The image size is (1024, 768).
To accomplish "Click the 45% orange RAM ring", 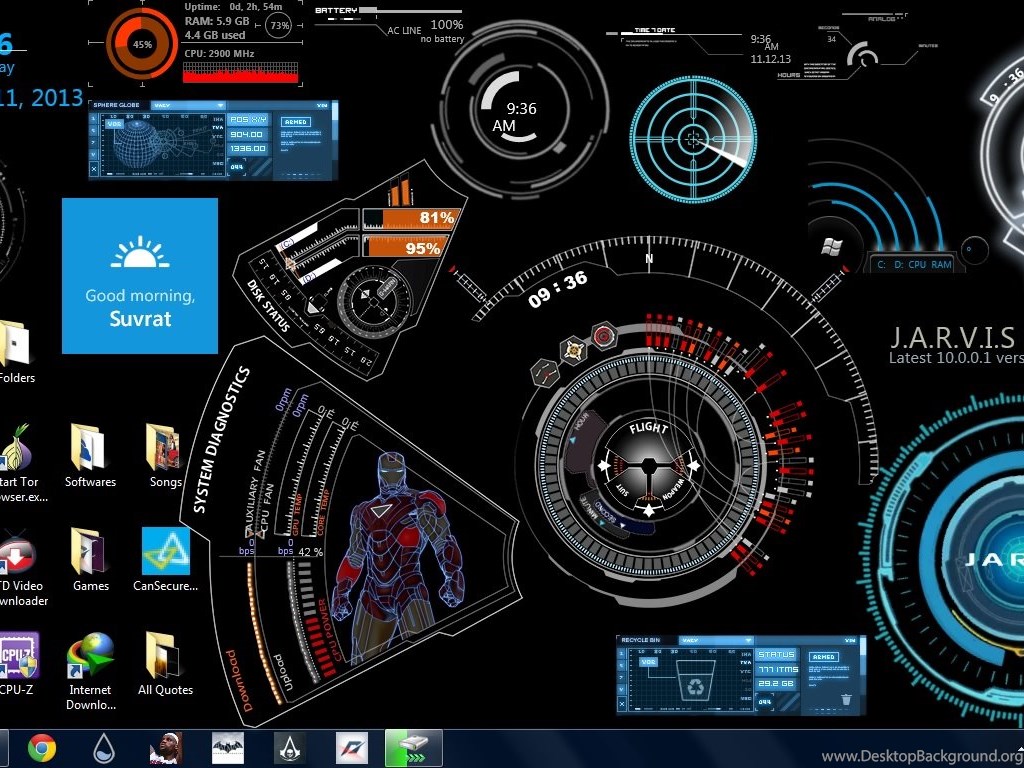I will (x=142, y=44).
